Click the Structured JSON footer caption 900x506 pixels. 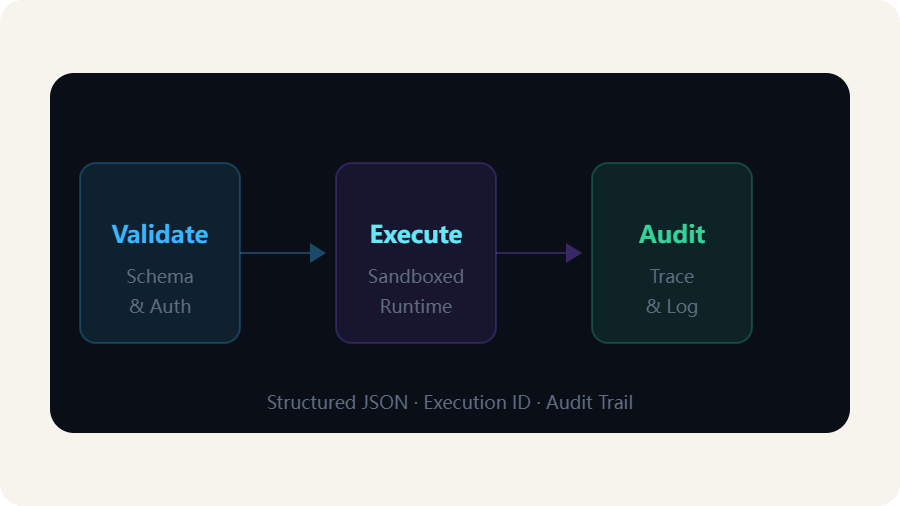[450, 402]
